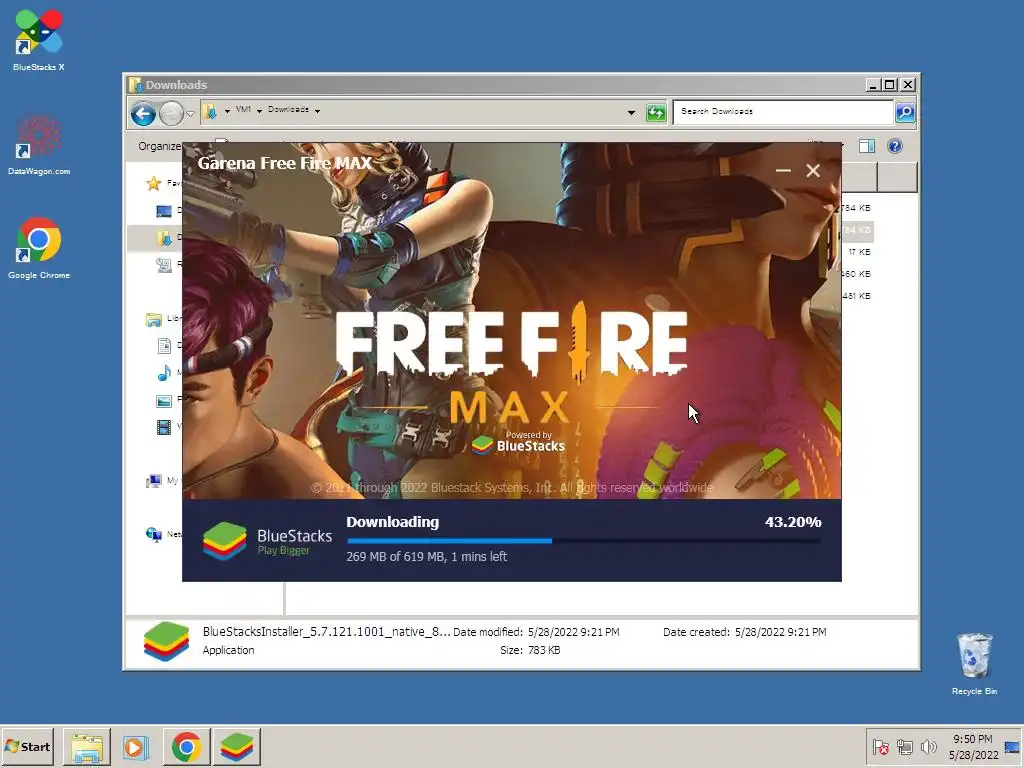Click the Forward arrow in Downloads window
This screenshot has width=1024, height=768.
pyautogui.click(x=171, y=114)
